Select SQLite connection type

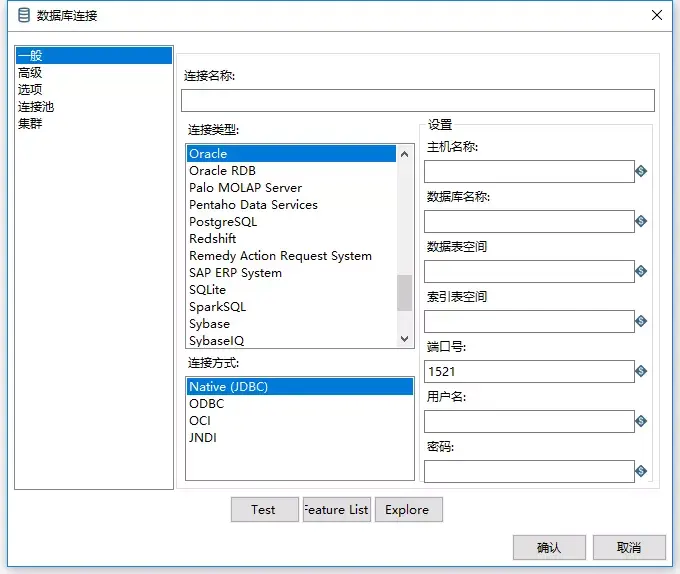(291, 290)
